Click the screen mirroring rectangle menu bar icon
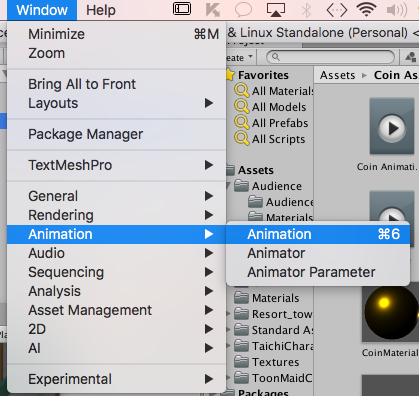 click(182, 9)
